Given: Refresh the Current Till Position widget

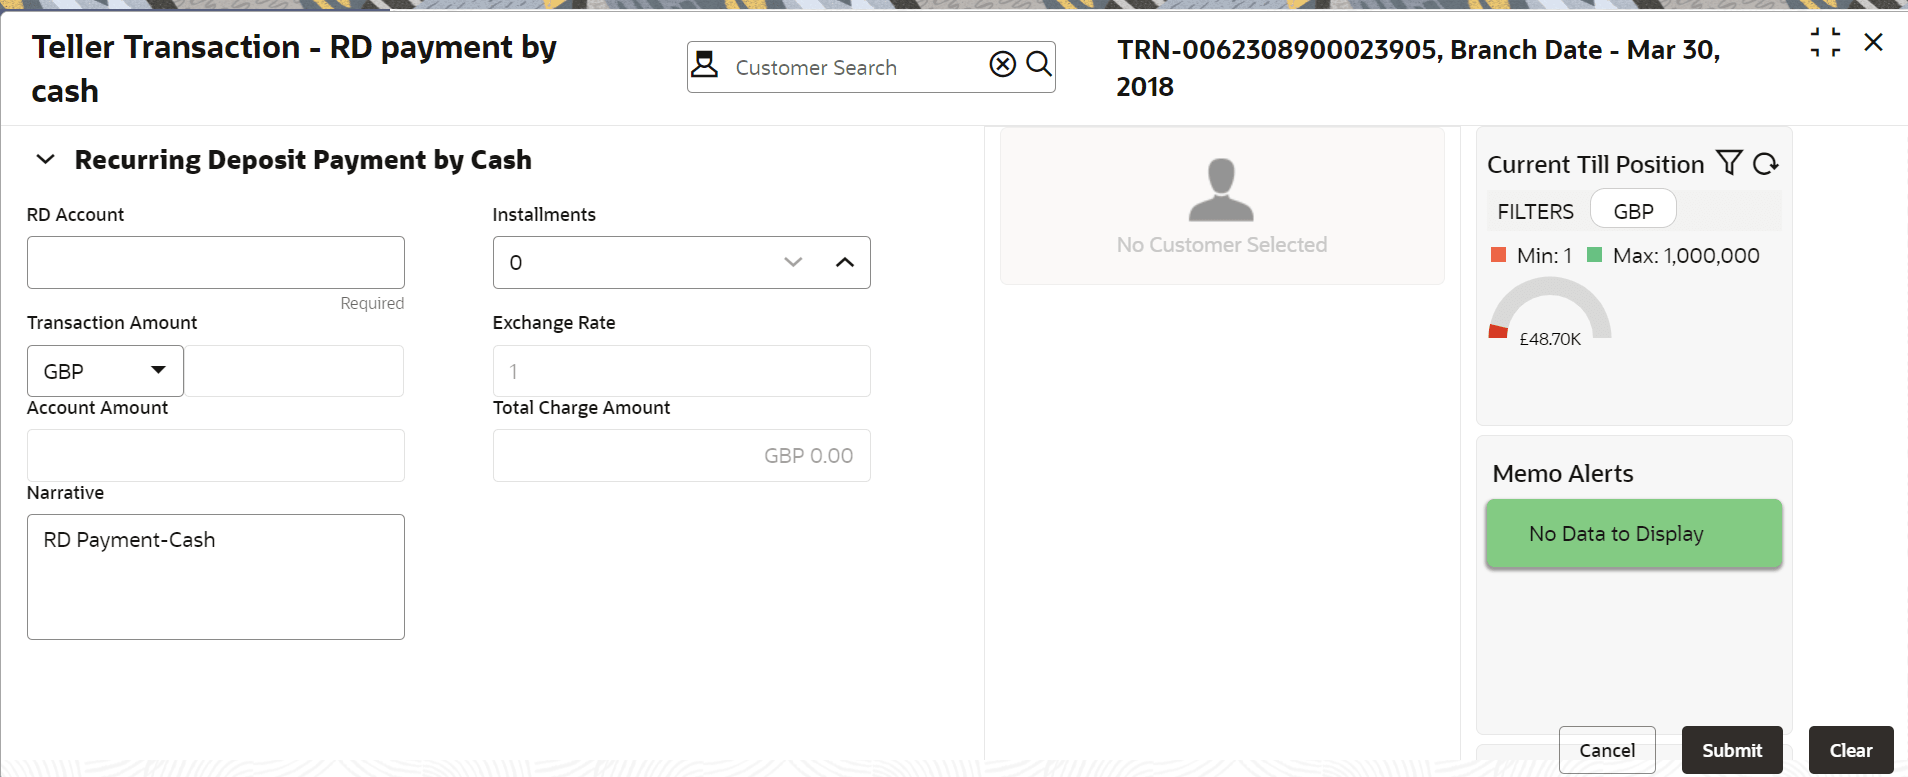Looking at the screenshot, I should click(1766, 163).
